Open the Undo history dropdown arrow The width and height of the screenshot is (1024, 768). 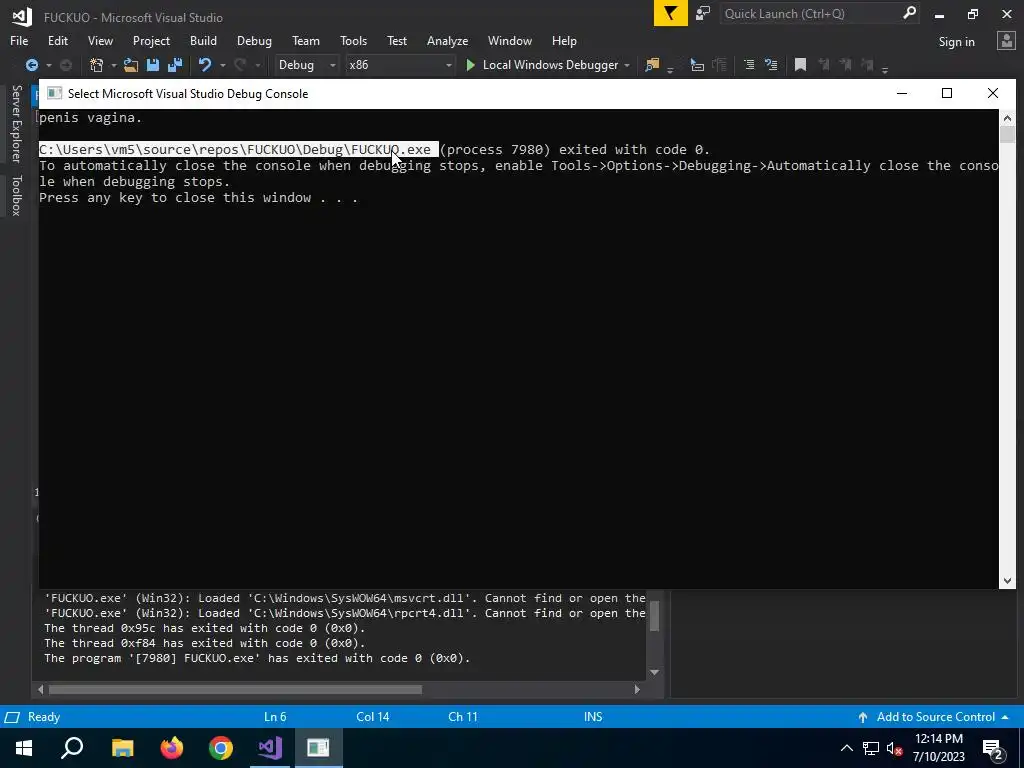click(222, 65)
